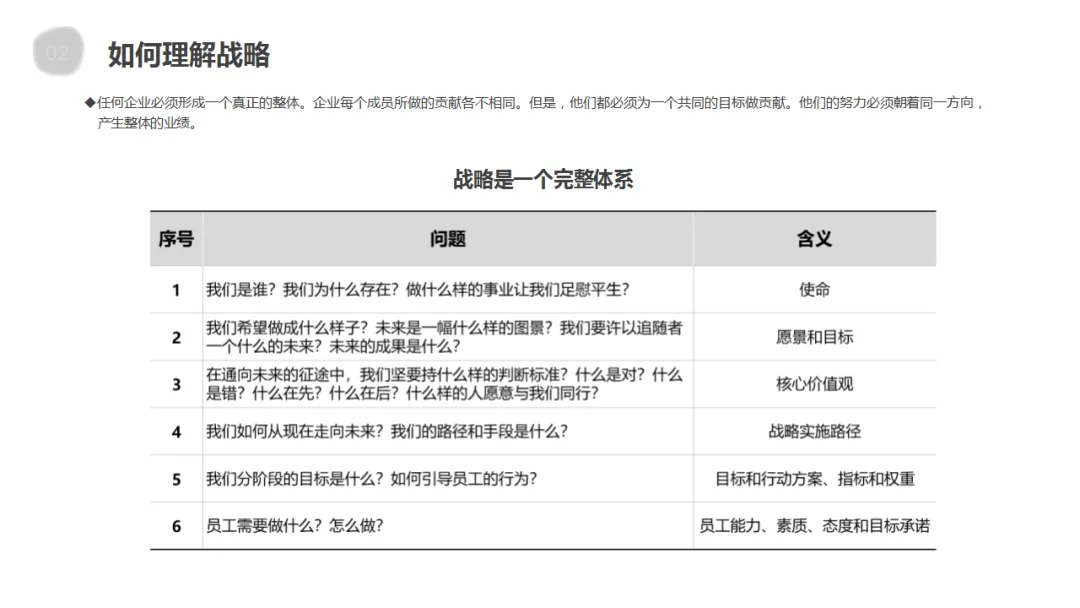Click the 目标和行动方案、指标和权重 cell
1080x608 pixels.
coord(814,479)
